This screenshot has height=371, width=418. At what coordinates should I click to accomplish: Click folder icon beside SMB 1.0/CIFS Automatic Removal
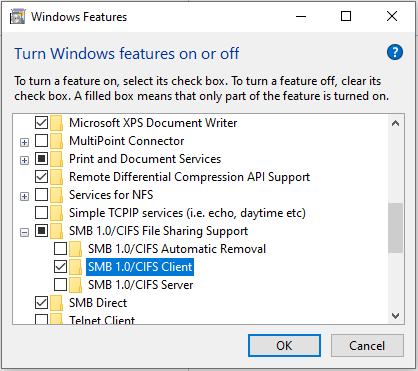coord(75,249)
